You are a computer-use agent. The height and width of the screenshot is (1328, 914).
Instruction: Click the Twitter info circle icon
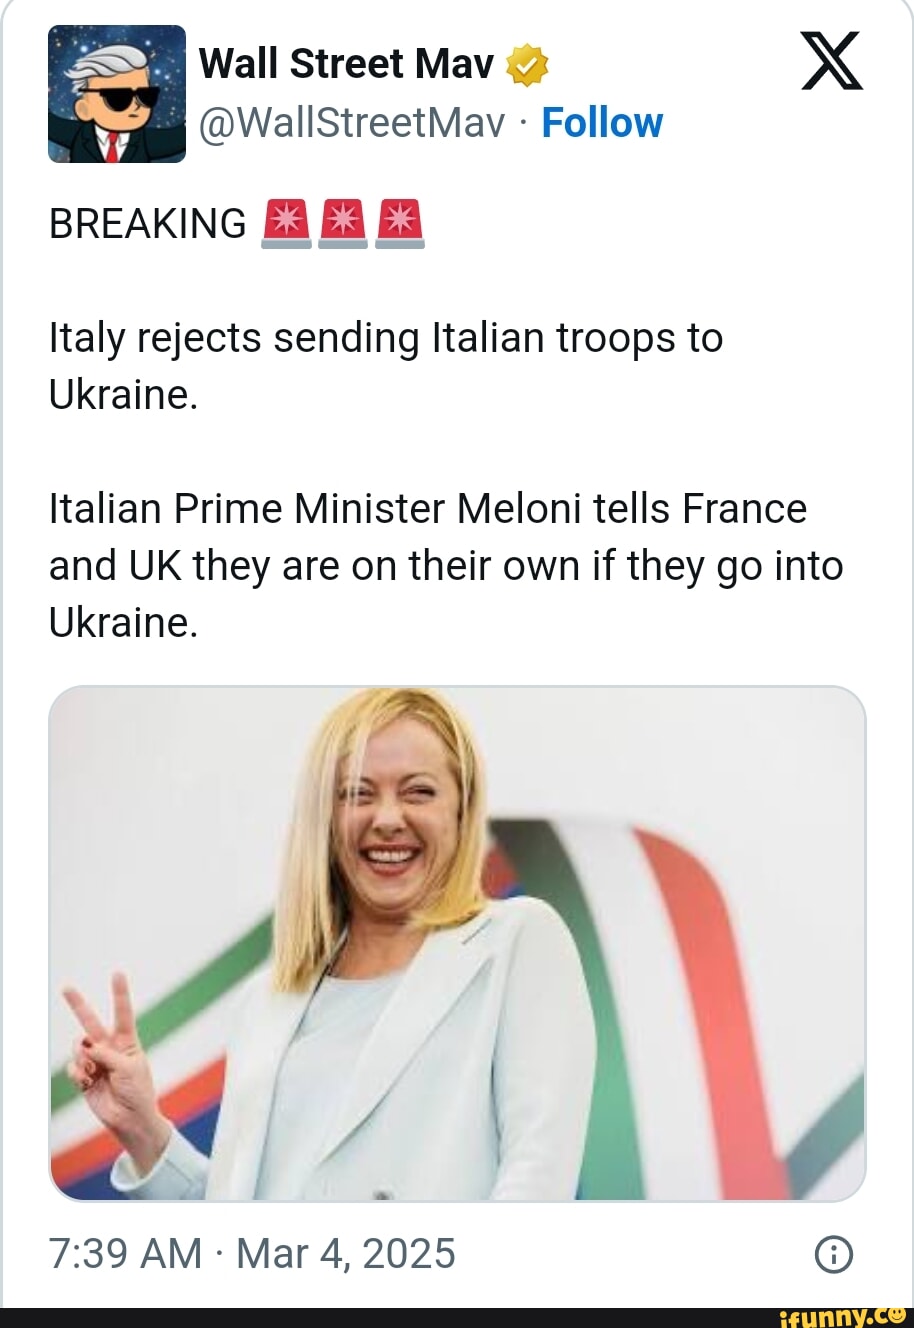pos(834,1254)
